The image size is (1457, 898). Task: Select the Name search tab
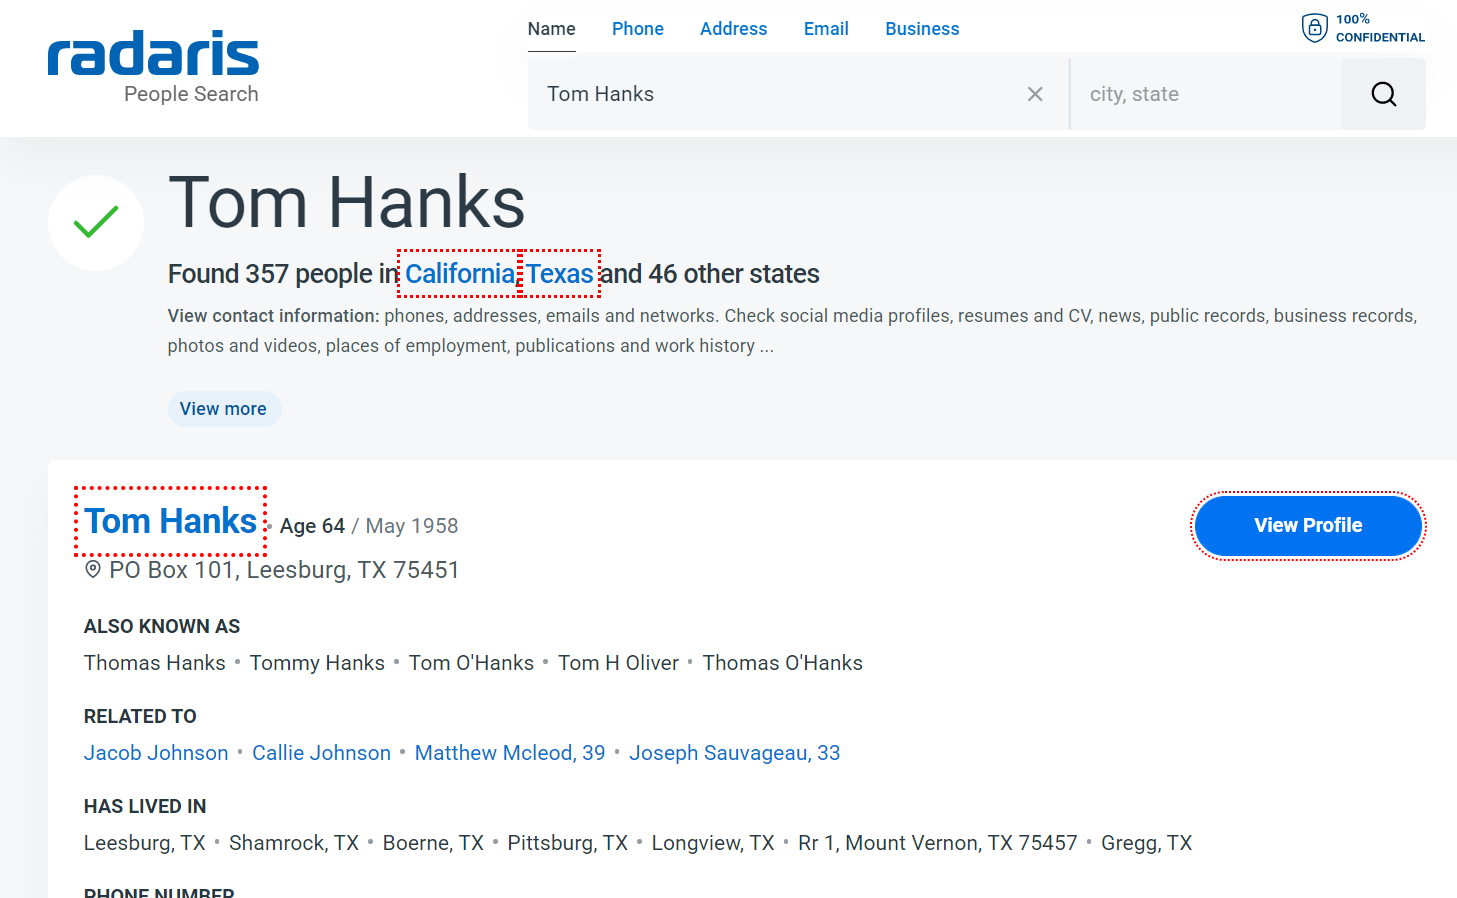[551, 29]
